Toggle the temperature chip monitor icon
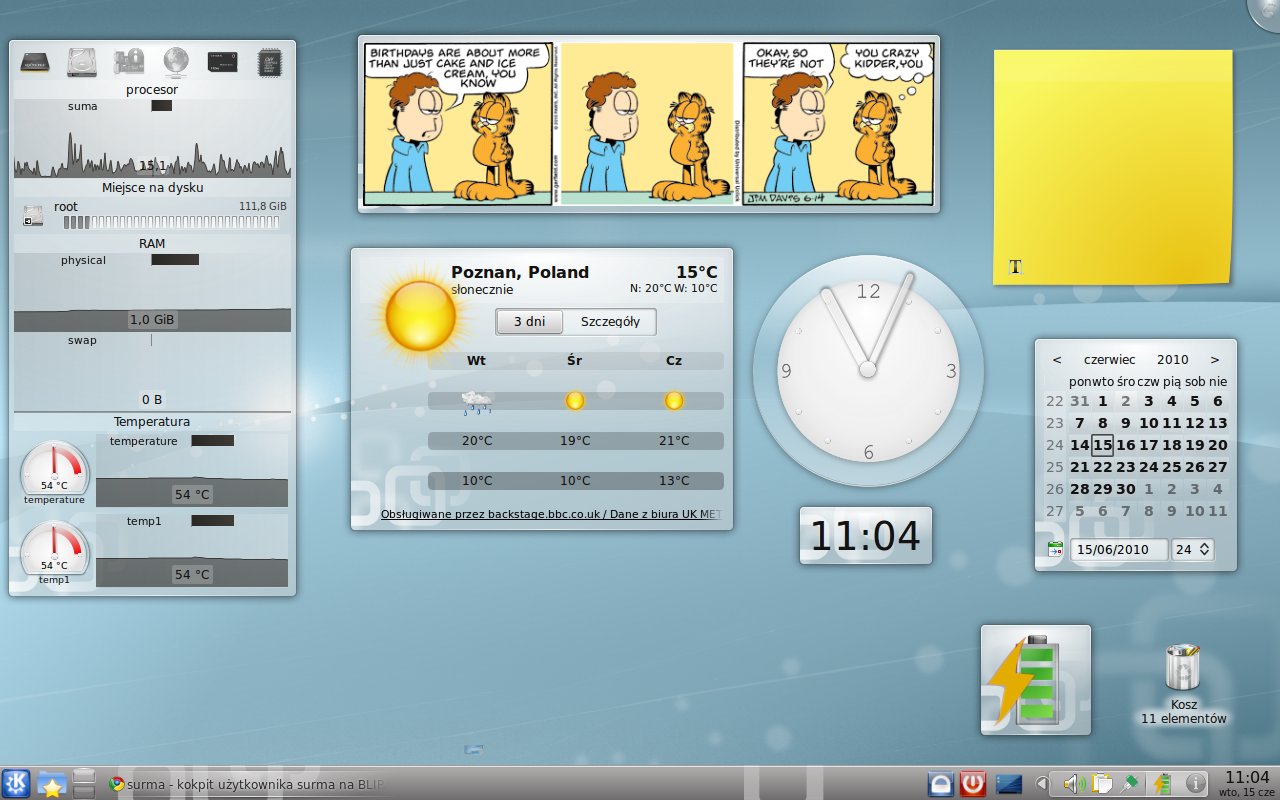 [x=269, y=62]
